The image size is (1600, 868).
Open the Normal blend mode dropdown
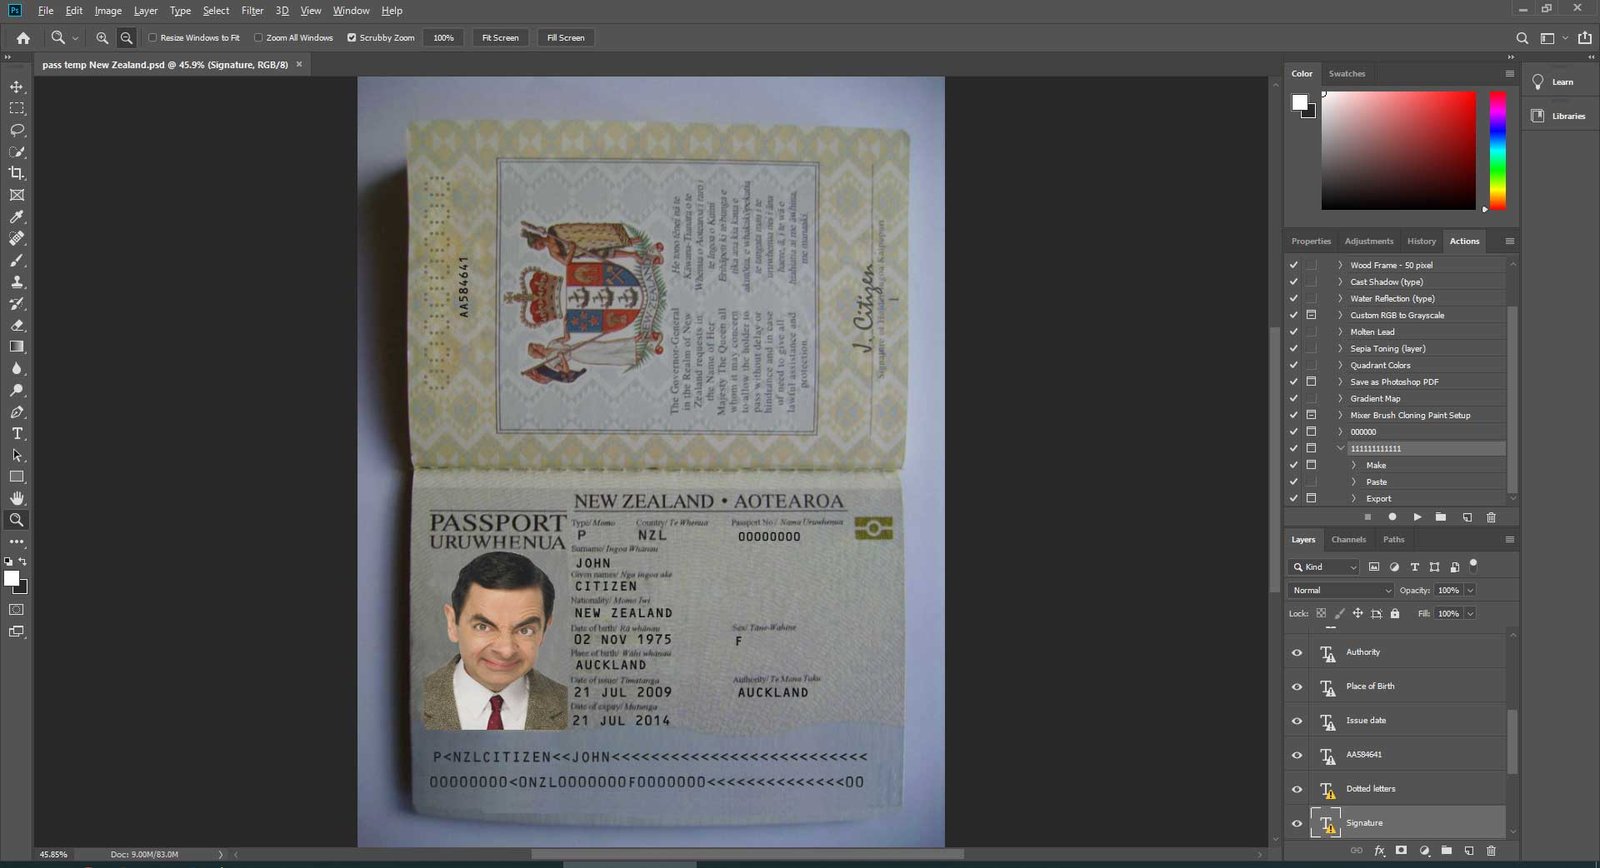pyautogui.click(x=1342, y=591)
